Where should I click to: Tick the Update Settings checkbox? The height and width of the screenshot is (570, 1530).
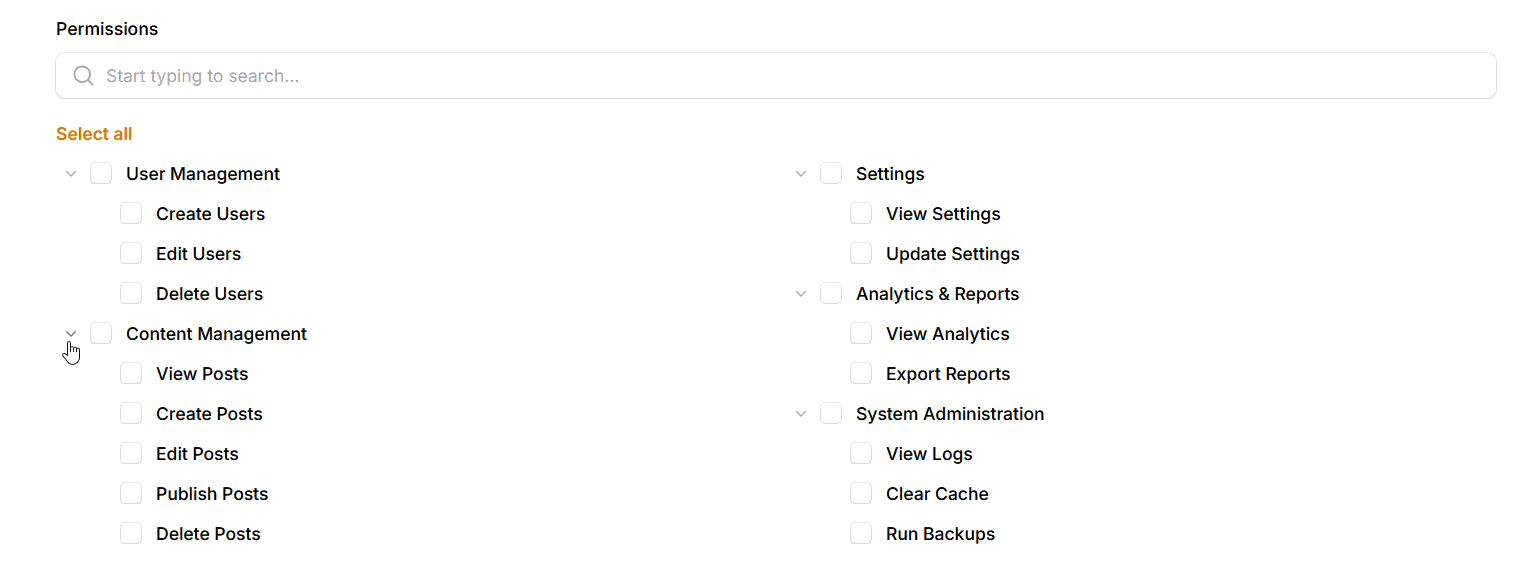[861, 254]
